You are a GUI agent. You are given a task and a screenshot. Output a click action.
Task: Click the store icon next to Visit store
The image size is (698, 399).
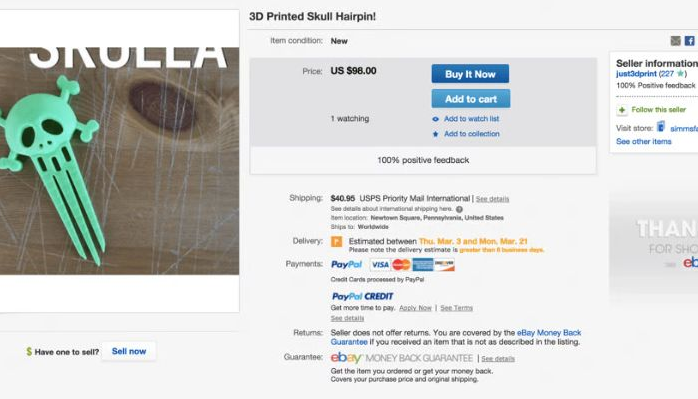[661, 127]
